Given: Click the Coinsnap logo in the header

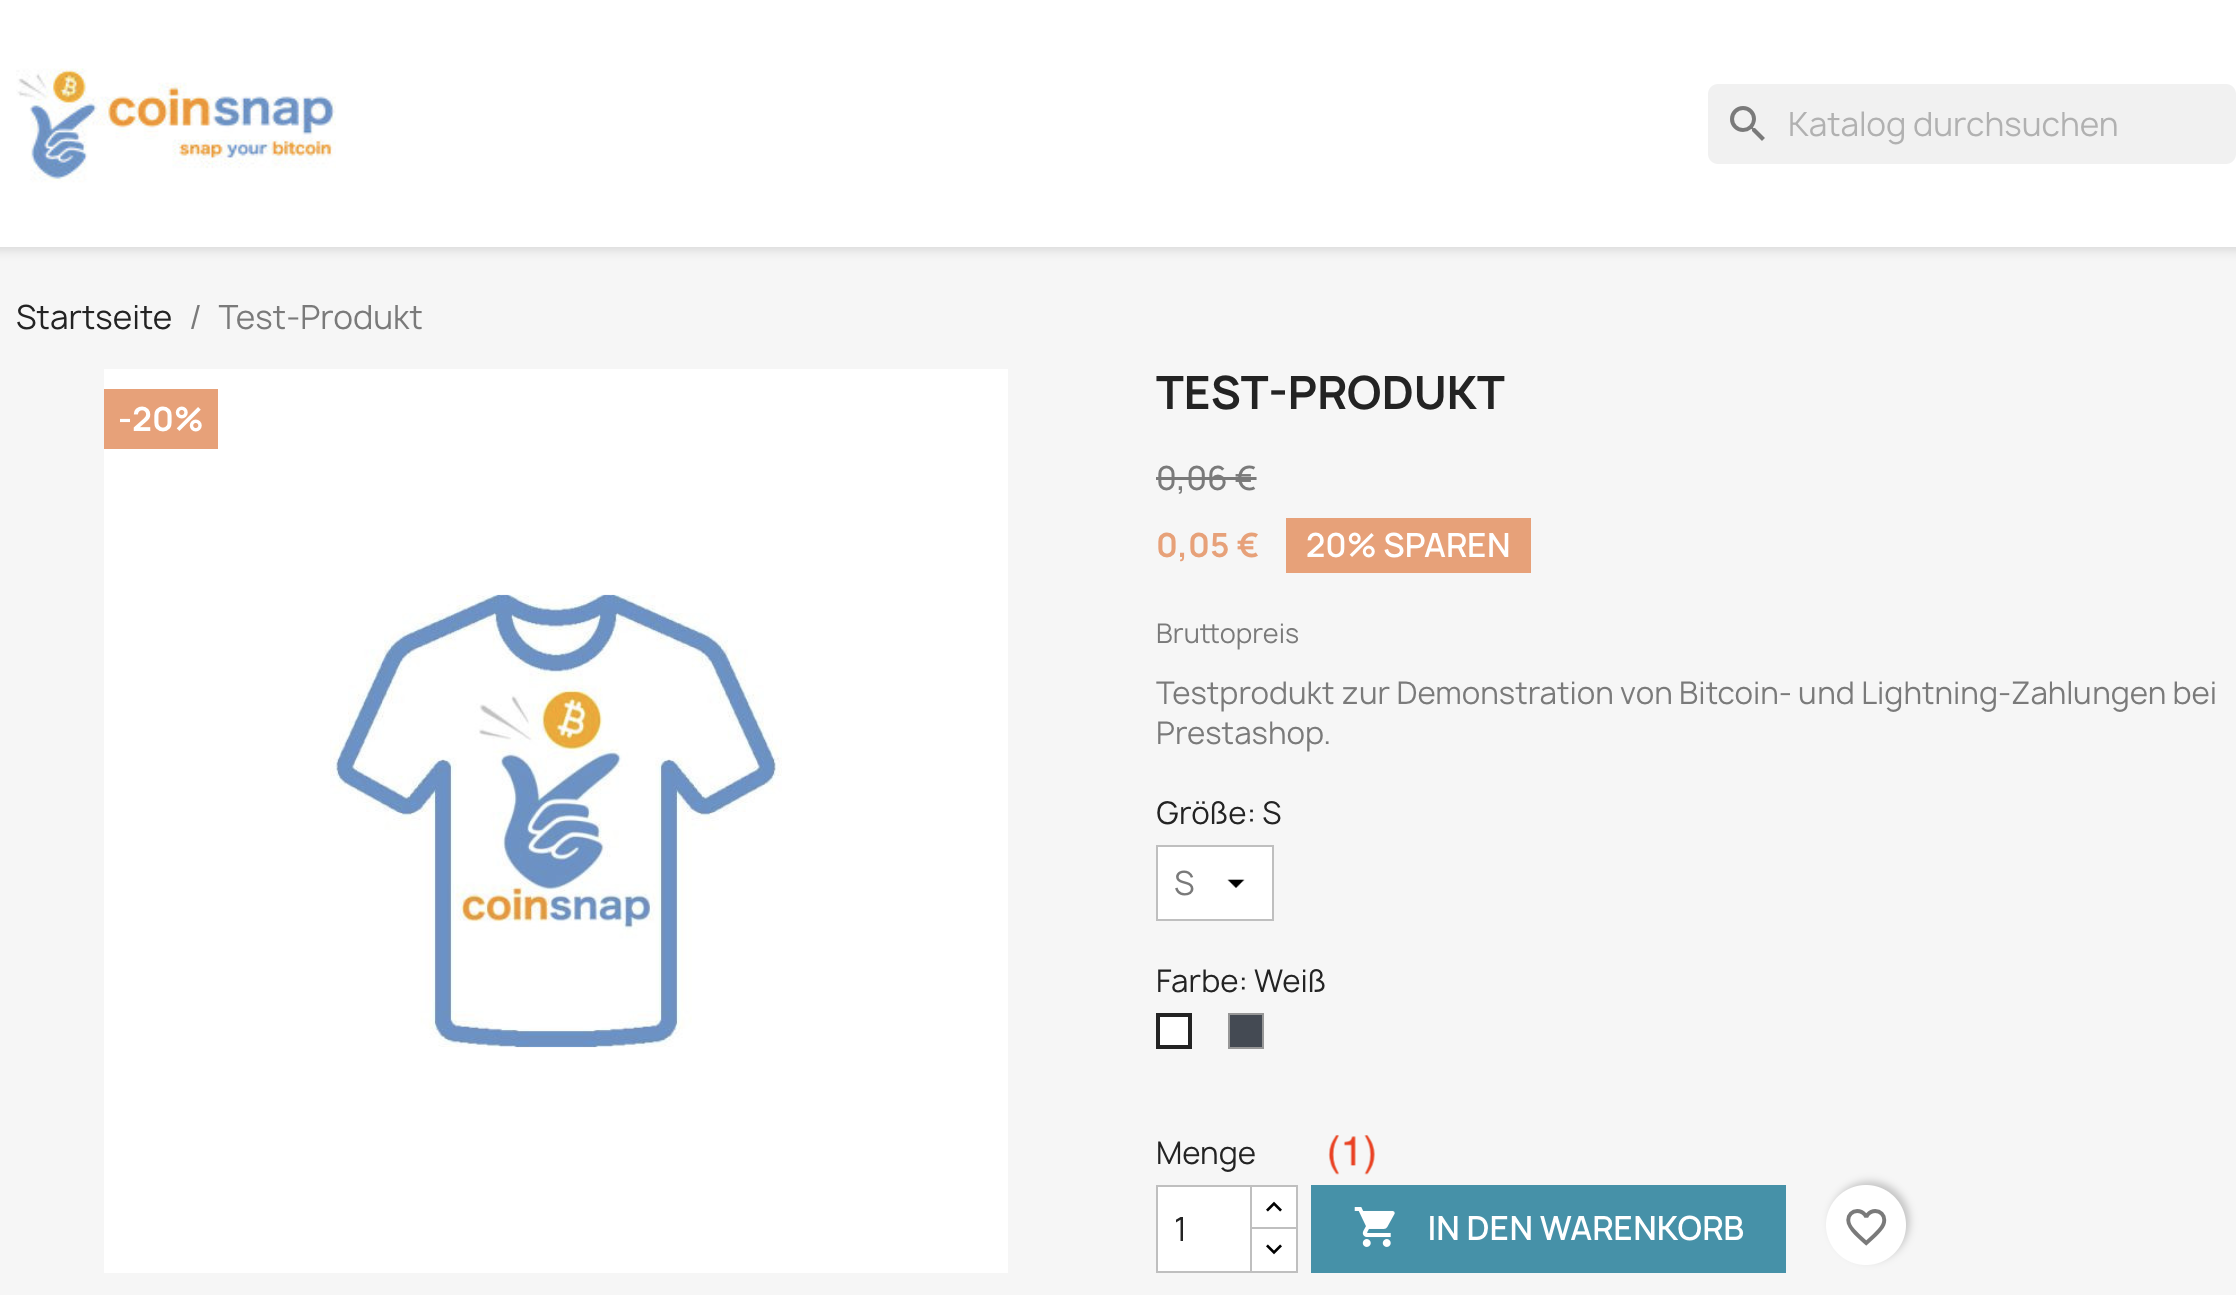Looking at the screenshot, I should coord(176,124).
